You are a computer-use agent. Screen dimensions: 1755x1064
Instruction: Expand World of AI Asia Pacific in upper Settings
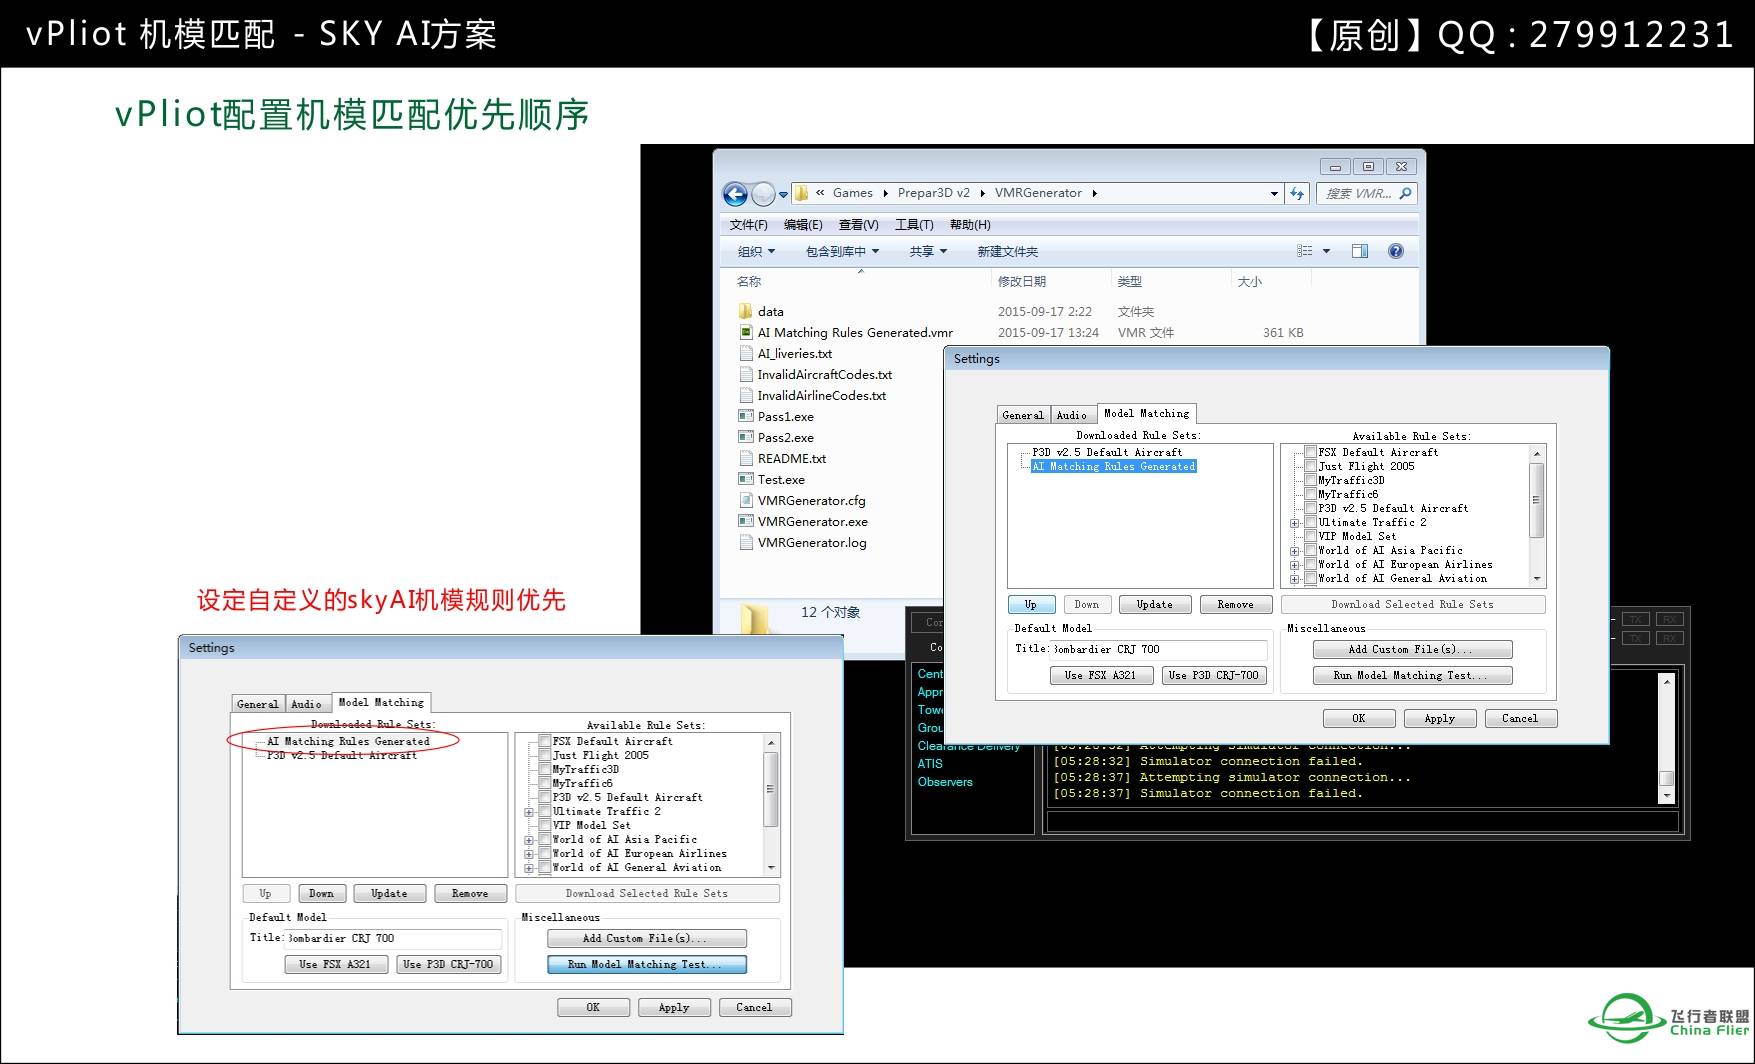pos(1294,551)
